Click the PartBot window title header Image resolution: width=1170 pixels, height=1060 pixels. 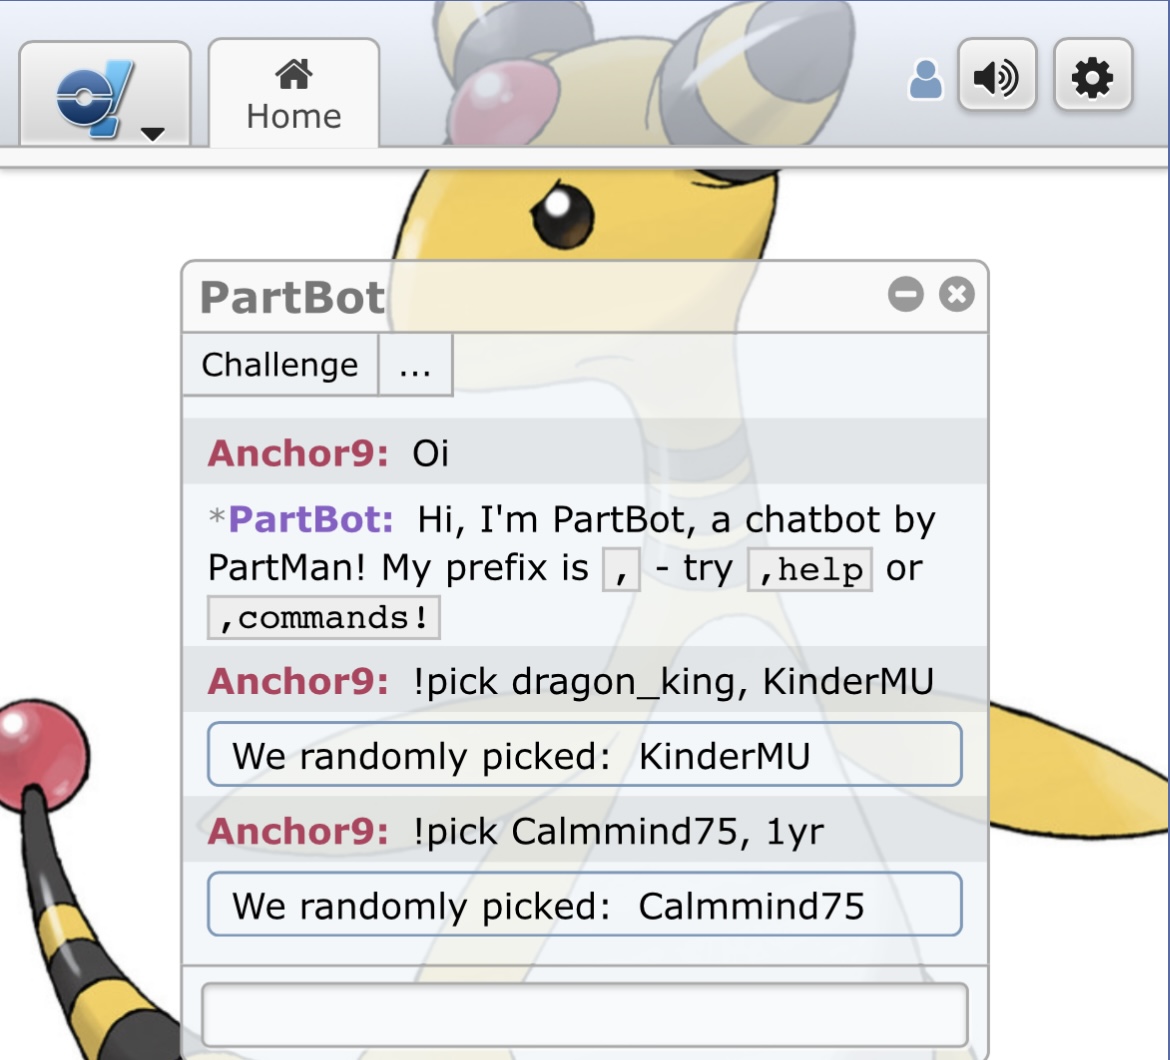point(292,297)
